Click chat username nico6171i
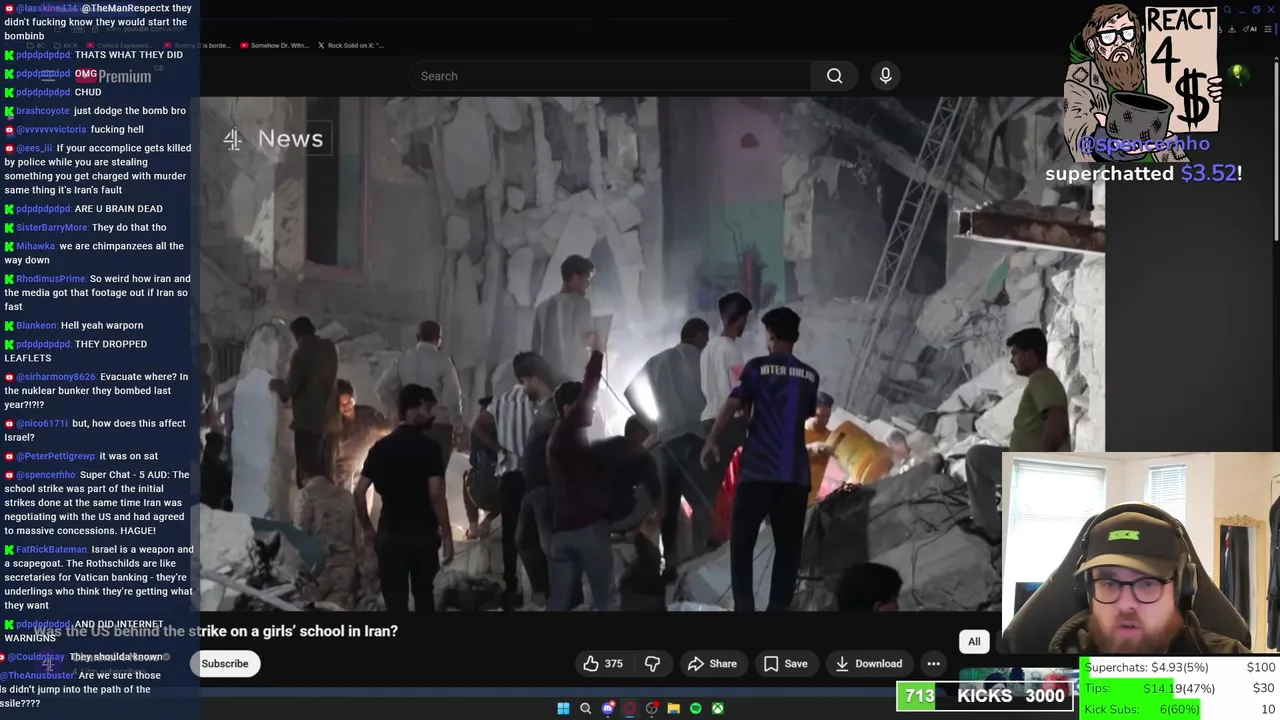1280x720 pixels. (x=42, y=423)
